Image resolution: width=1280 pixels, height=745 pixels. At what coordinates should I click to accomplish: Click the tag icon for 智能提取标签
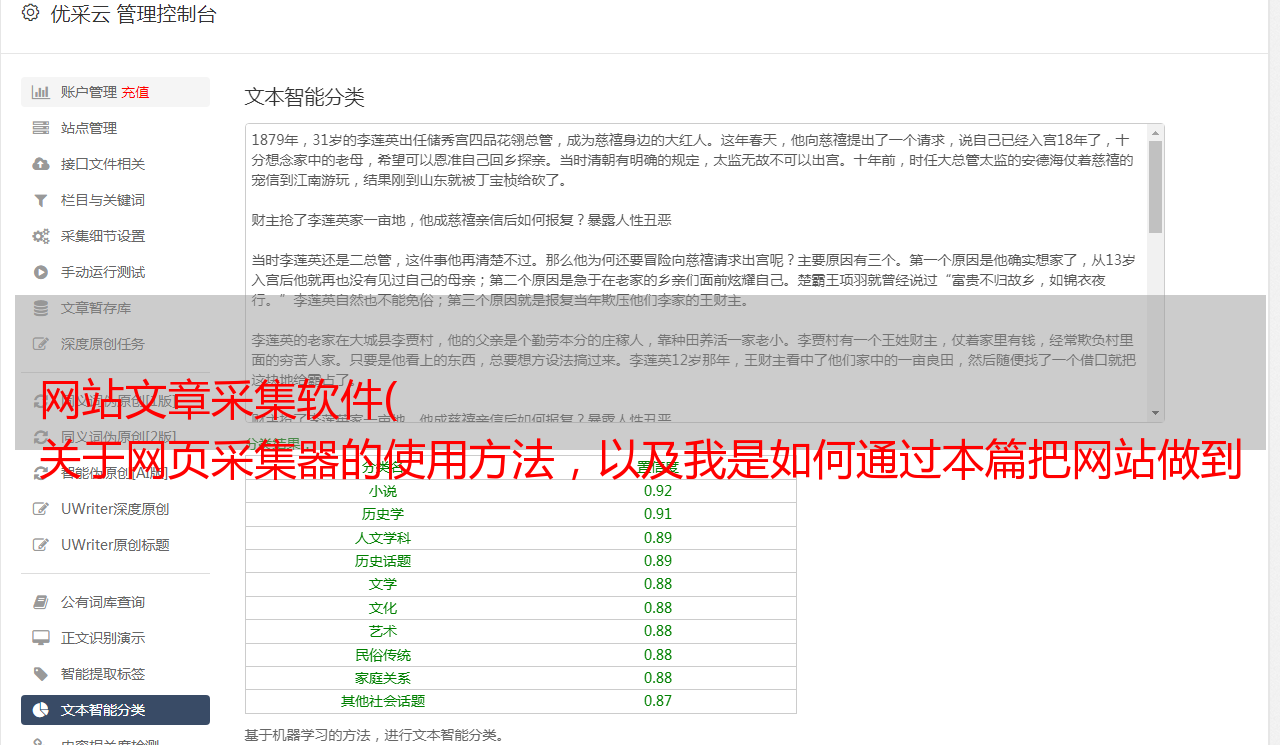[x=41, y=674]
